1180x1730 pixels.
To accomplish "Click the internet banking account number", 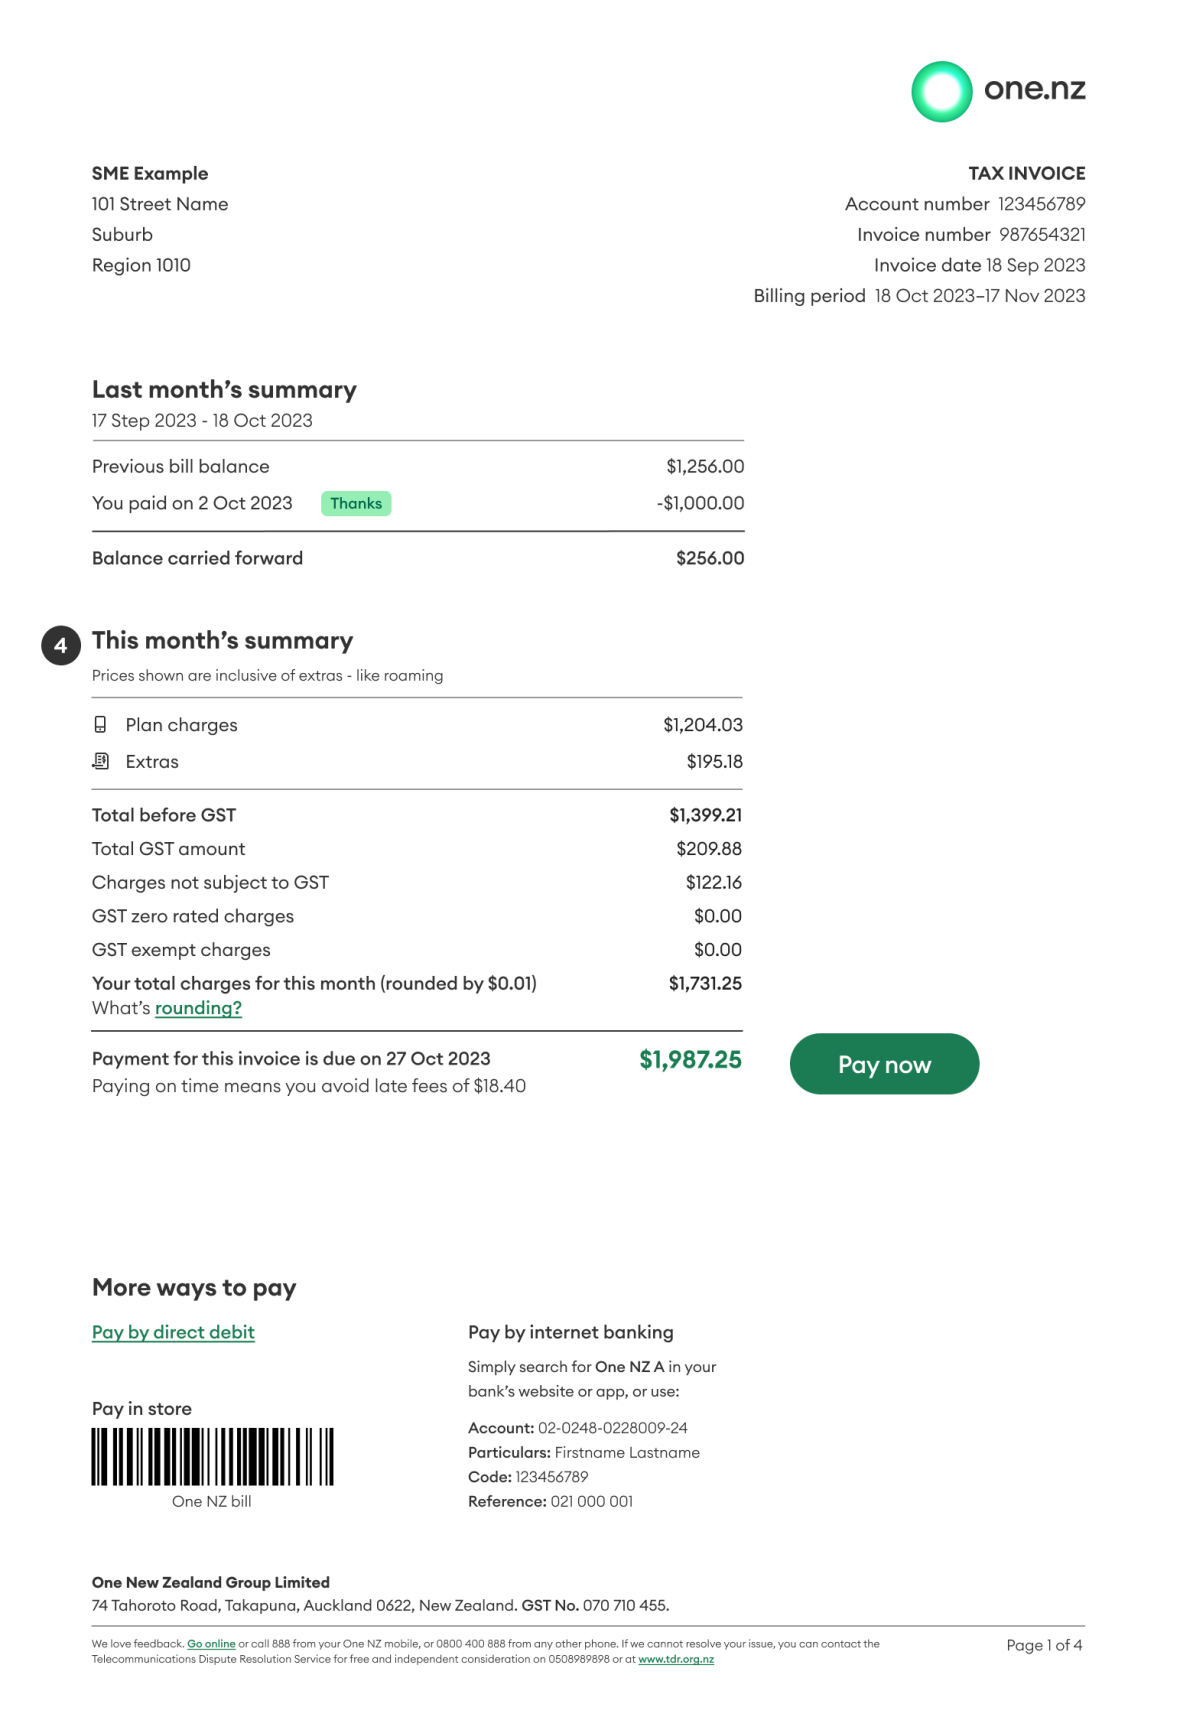I will (612, 1428).
